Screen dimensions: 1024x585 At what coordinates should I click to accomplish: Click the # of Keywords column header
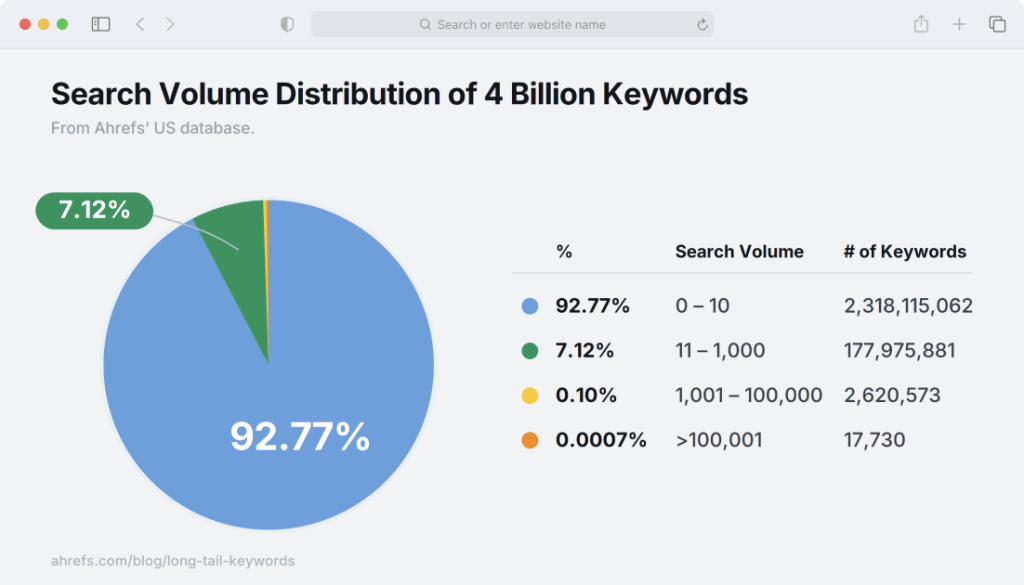904,251
